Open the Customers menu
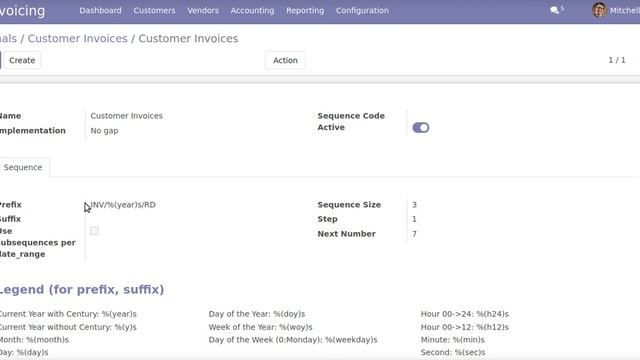The height and width of the screenshot is (360, 640). (x=154, y=11)
